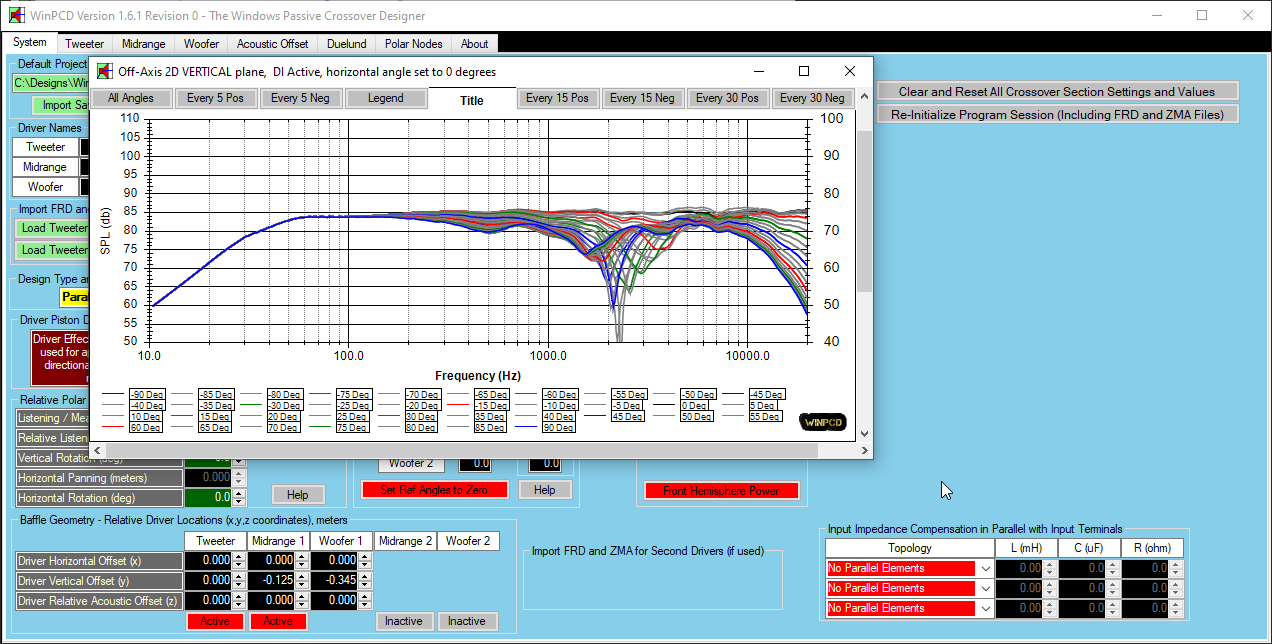Click Set Ref Angles to Zero
Screen dimensions: 1272x644
tap(434, 490)
